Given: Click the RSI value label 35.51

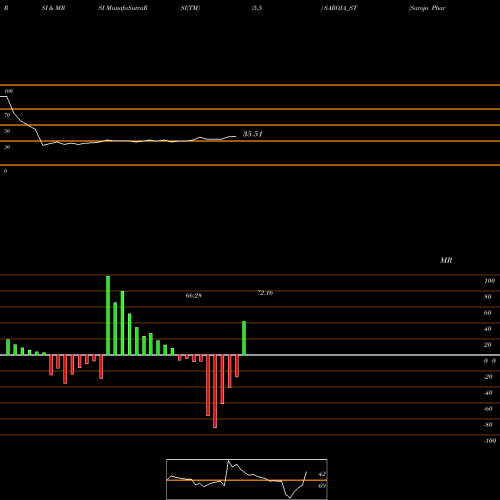Looking at the screenshot, I should click(x=253, y=134).
